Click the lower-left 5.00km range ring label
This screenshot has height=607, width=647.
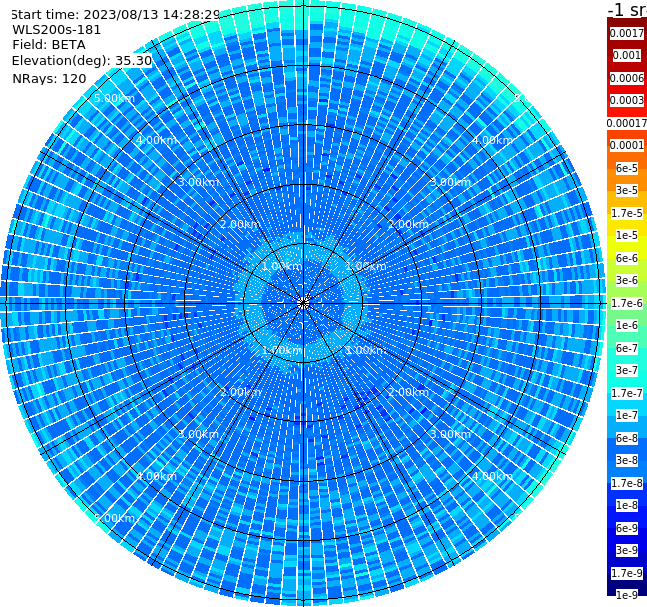[114, 518]
